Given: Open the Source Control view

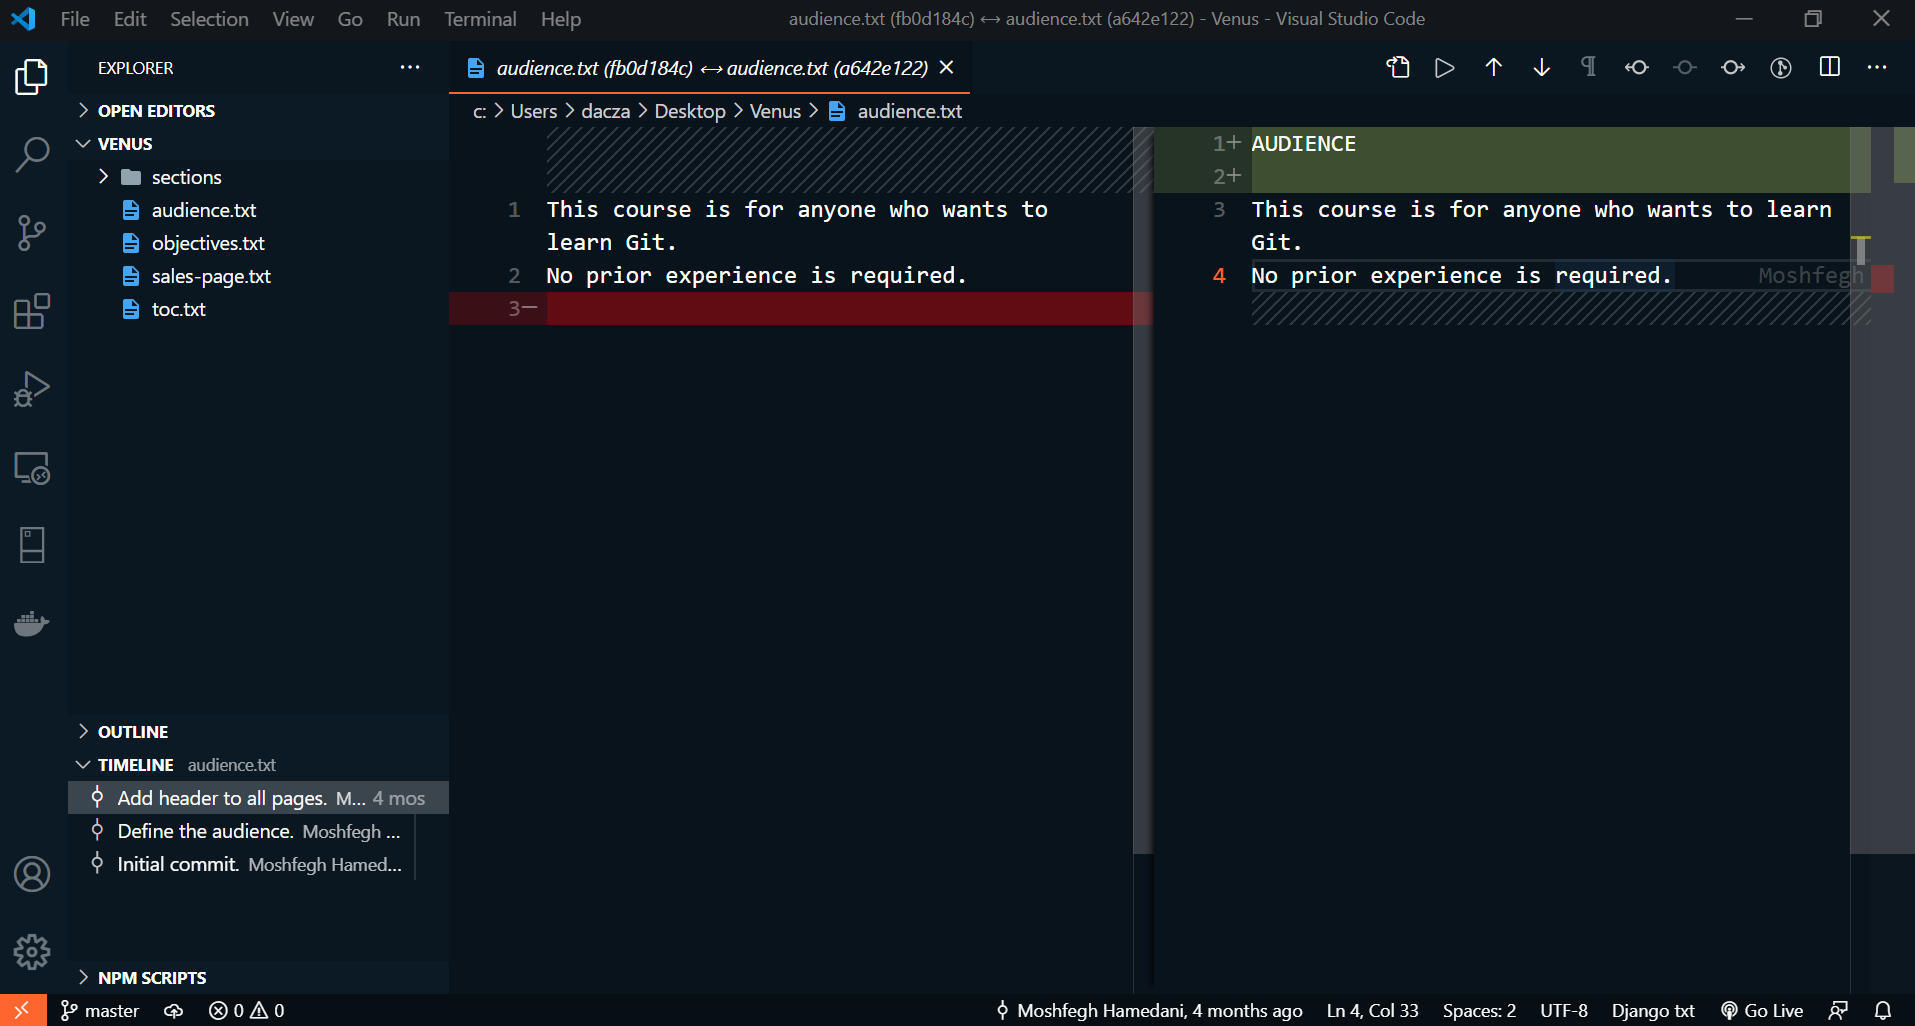Looking at the screenshot, I should [x=32, y=233].
